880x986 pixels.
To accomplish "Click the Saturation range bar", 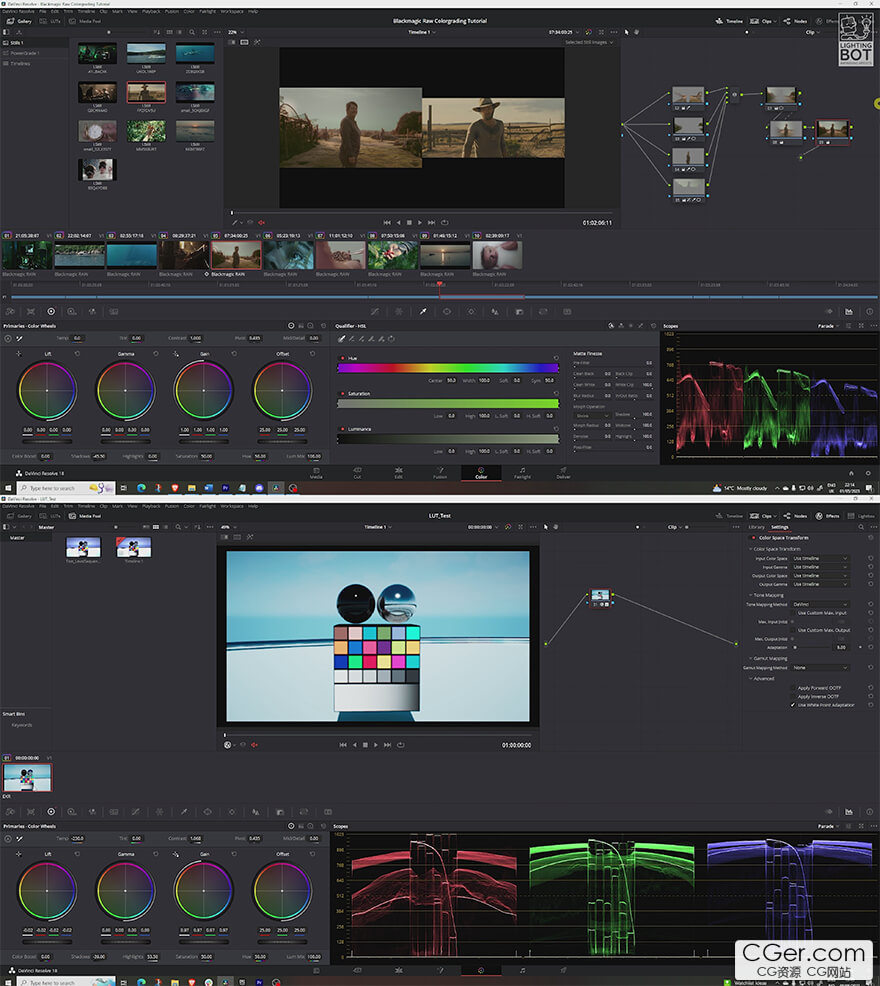I will point(448,404).
